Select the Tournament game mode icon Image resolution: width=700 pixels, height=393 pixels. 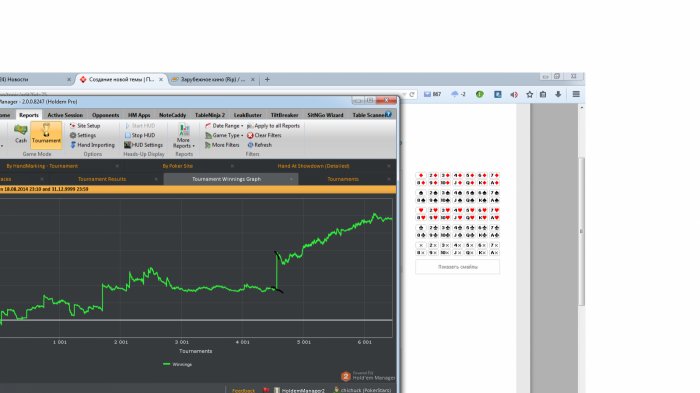(x=46, y=134)
